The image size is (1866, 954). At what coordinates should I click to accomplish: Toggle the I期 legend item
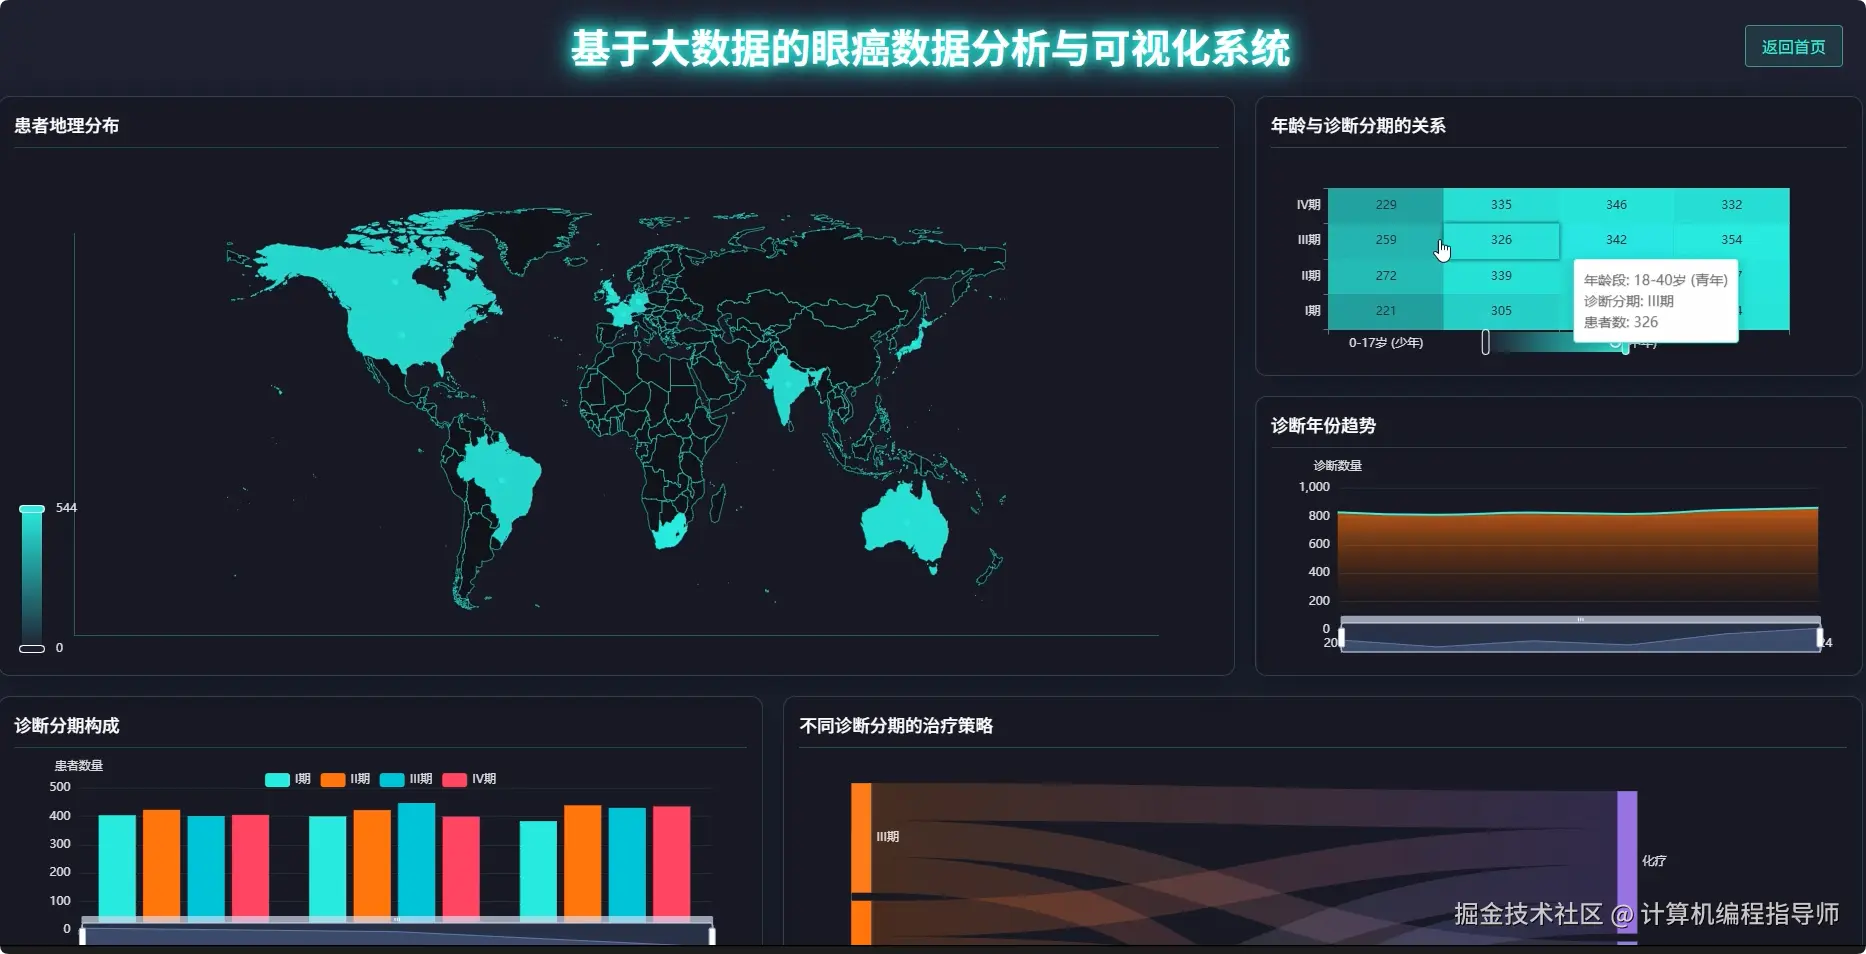pos(288,779)
